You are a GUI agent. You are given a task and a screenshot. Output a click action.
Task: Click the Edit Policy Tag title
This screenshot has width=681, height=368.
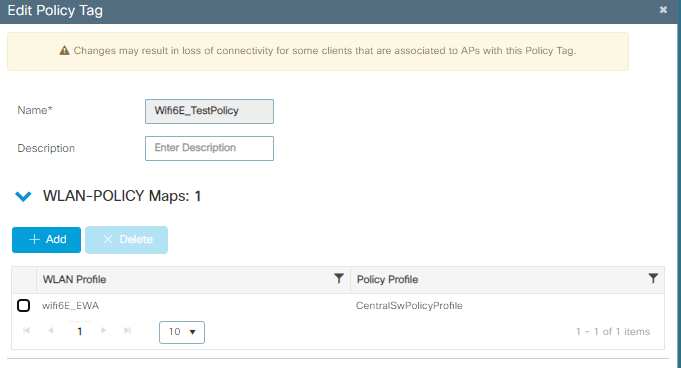(55, 10)
